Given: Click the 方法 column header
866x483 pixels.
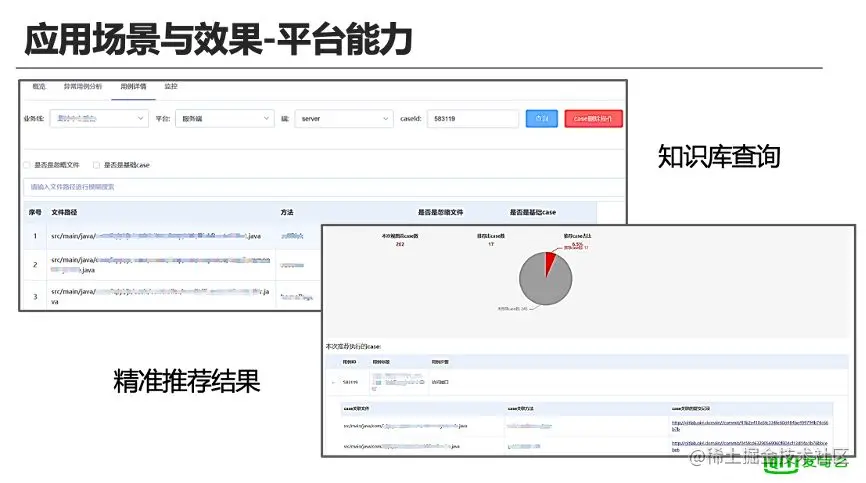Looking at the screenshot, I should click(x=287, y=212).
